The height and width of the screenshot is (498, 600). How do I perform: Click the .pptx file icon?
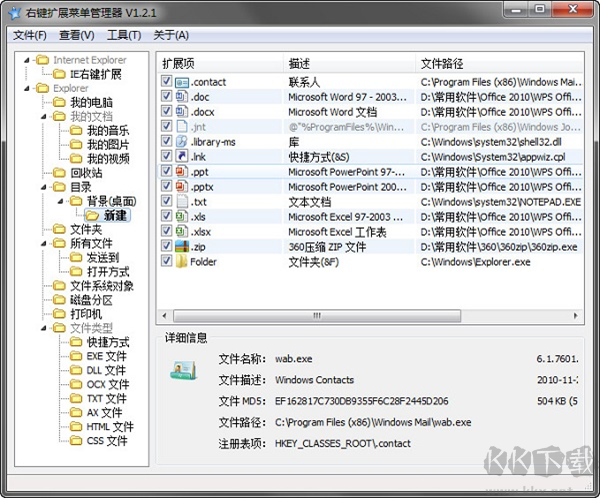coord(181,187)
